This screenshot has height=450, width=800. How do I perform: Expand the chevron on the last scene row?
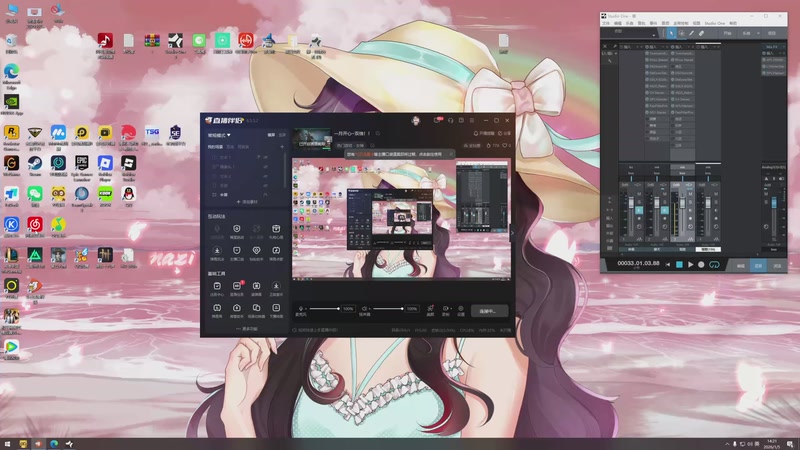(265, 195)
